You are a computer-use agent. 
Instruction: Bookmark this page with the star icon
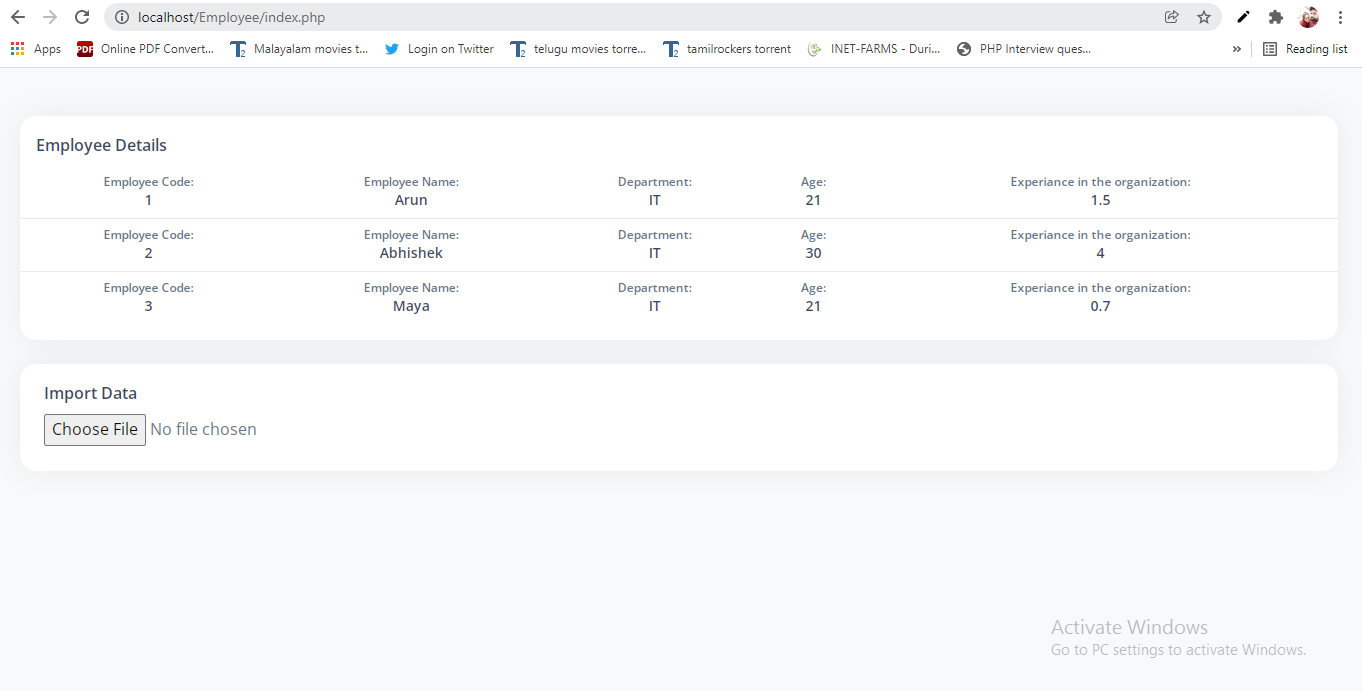click(x=1204, y=17)
